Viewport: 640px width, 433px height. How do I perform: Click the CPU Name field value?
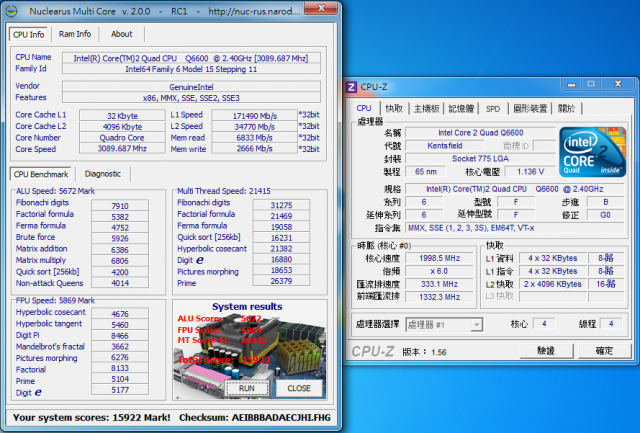(x=191, y=58)
